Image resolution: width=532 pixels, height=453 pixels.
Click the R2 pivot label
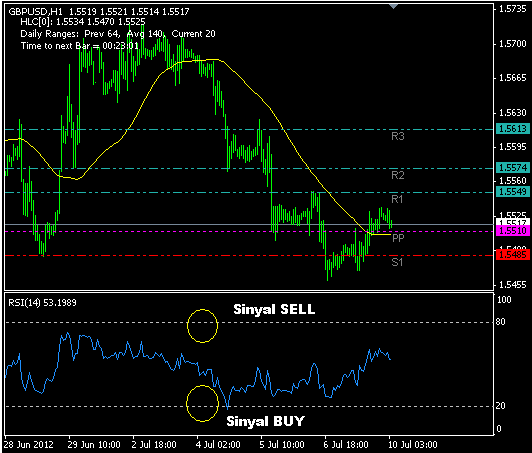tap(398, 175)
